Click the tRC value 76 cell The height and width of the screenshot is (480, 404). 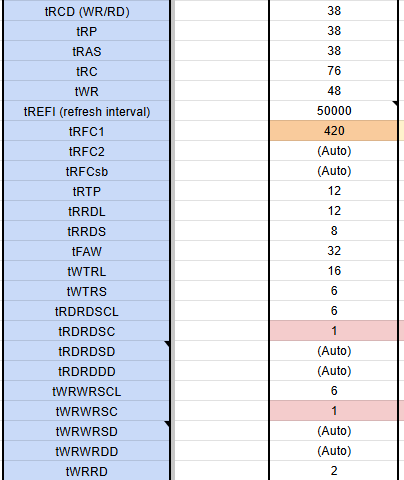tap(334, 71)
